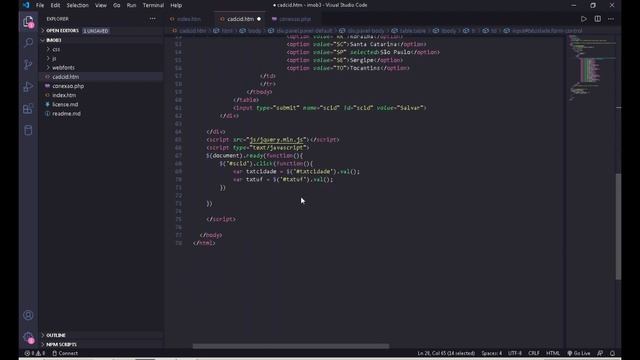This screenshot has width=640, height=360.
Task: Open the Terminal menu
Action: (153, 5)
